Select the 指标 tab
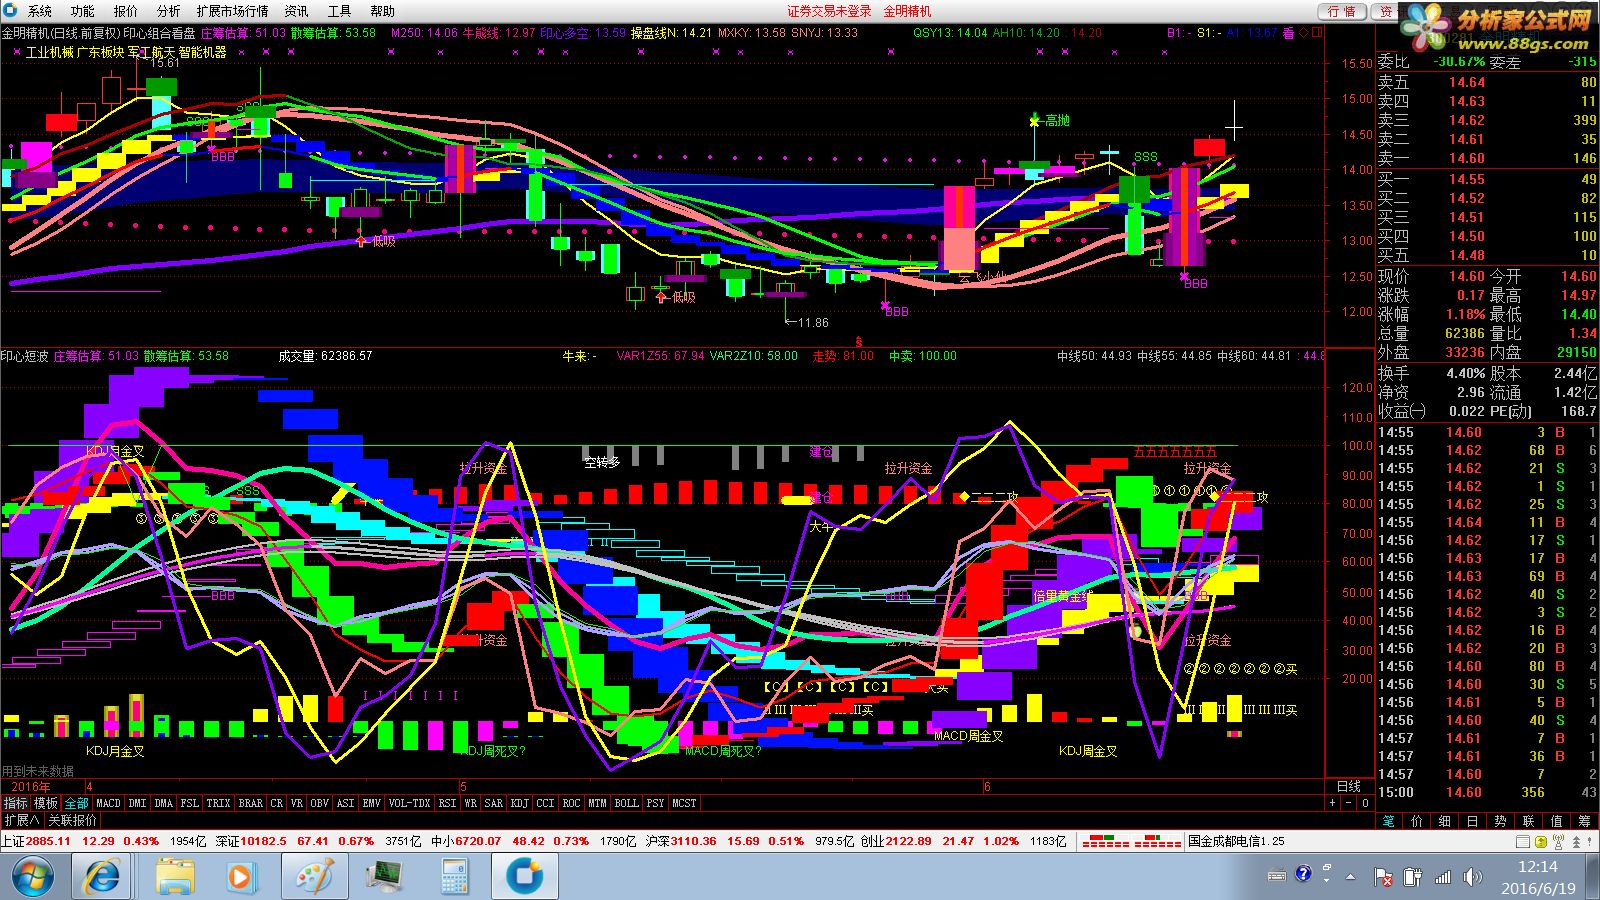The width and height of the screenshot is (1600, 900). (x=15, y=803)
